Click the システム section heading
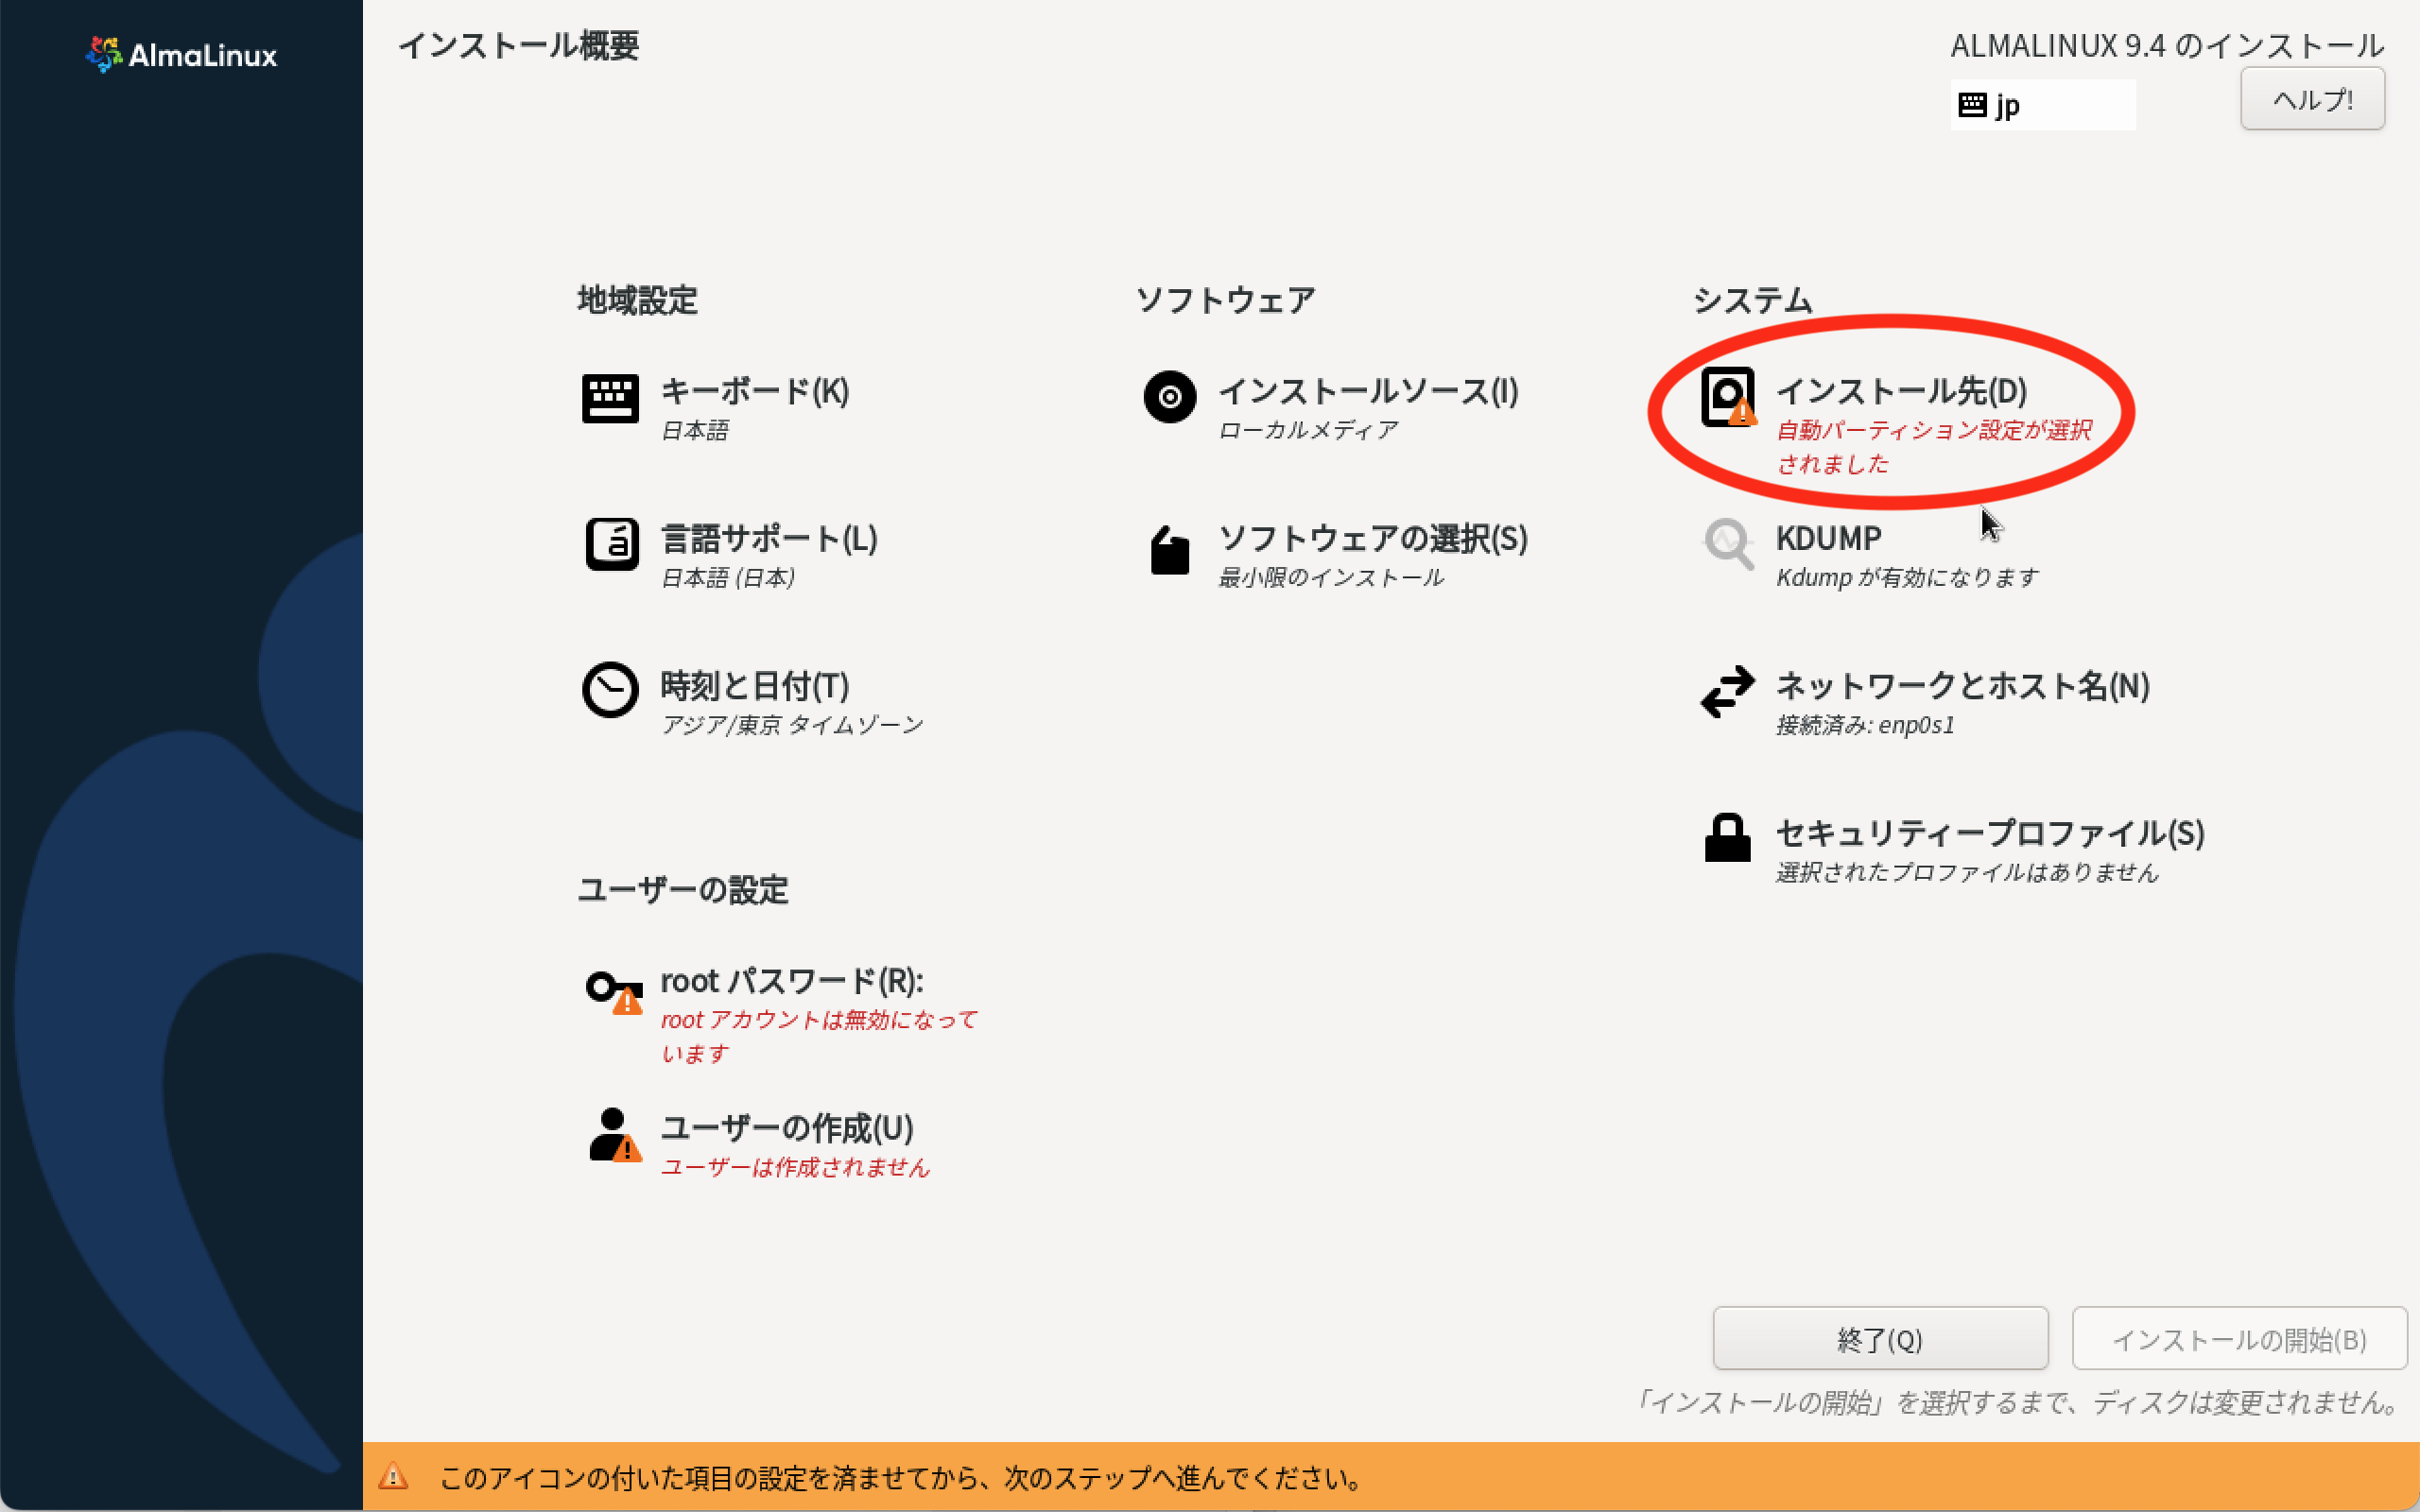Screen dimensions: 2420x1512 pyautogui.click(x=1753, y=300)
